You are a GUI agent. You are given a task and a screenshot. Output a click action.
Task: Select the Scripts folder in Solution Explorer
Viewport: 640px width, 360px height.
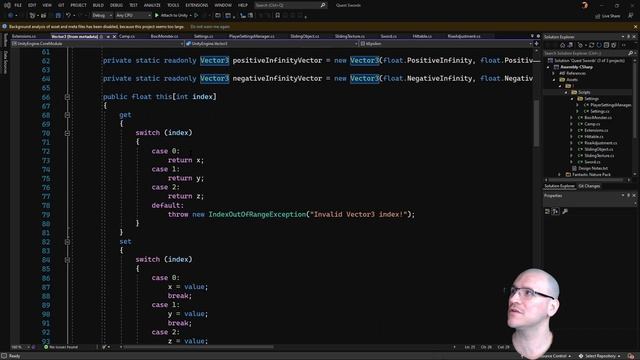point(584,92)
